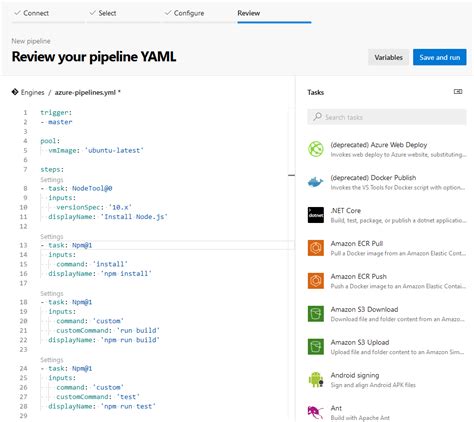Click the 'Review your pipeline YAML' heading

pos(94,57)
